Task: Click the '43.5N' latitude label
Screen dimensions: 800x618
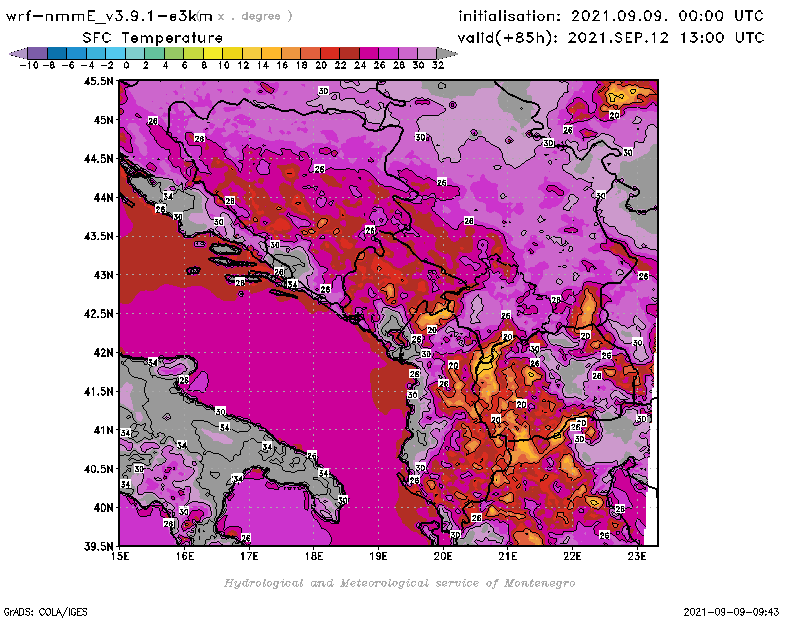Action: 99,236
